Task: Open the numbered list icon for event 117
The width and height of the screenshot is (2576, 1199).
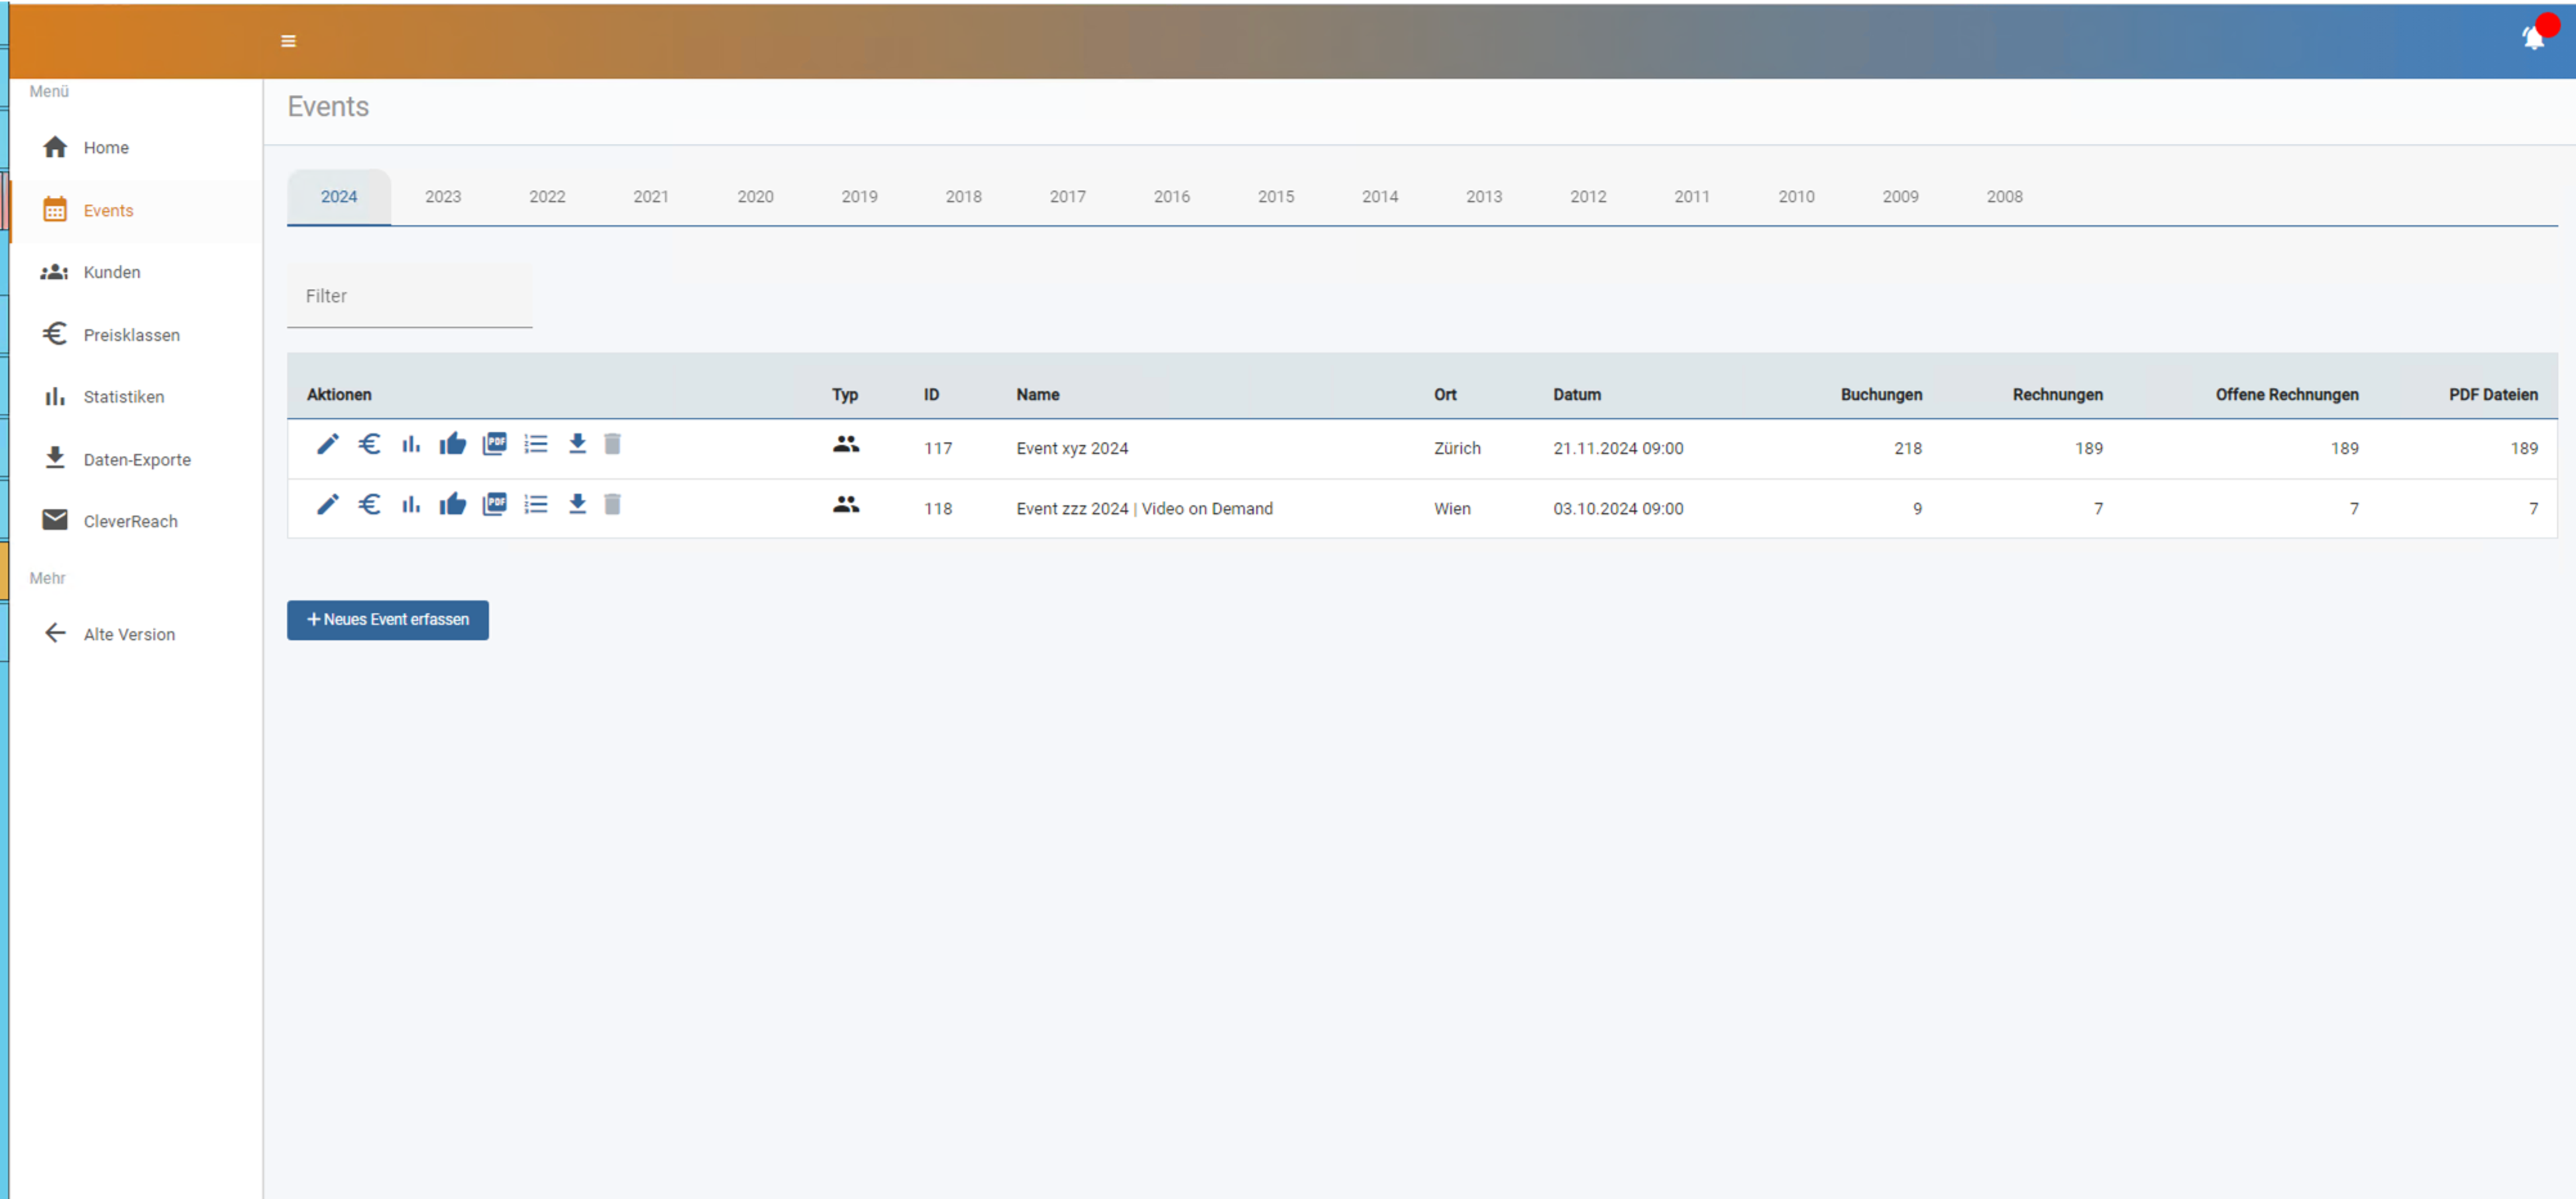Action: click(536, 444)
